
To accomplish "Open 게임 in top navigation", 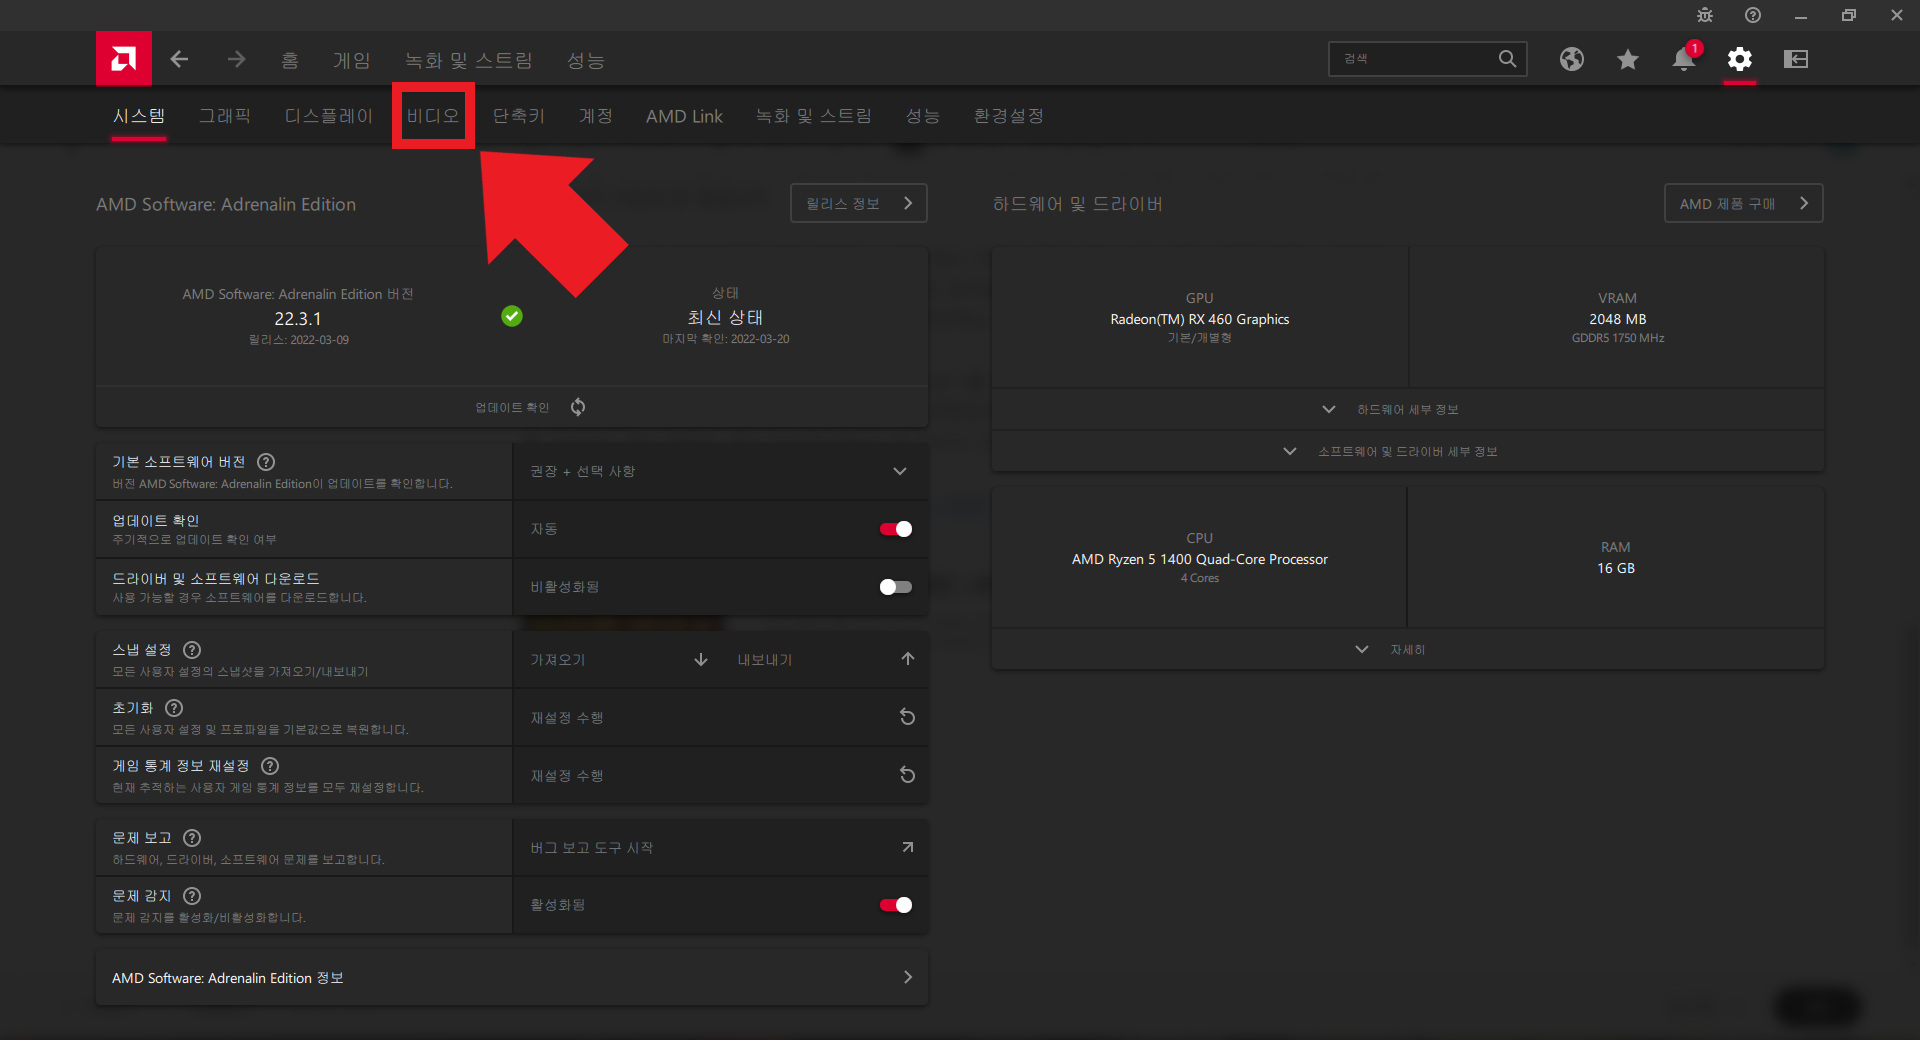I will 352,60.
